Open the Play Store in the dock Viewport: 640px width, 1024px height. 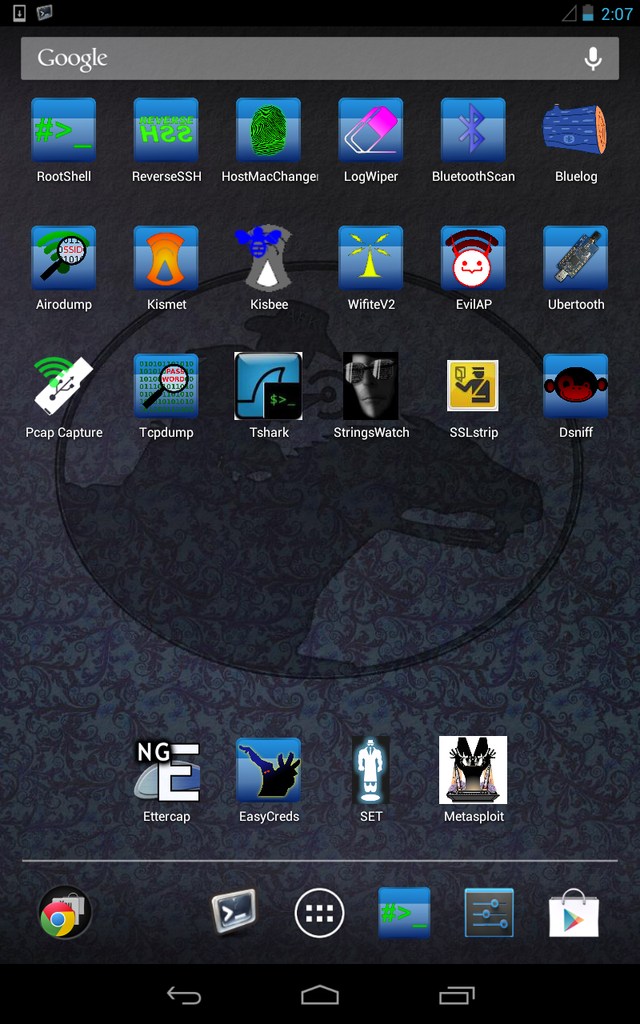pos(575,912)
